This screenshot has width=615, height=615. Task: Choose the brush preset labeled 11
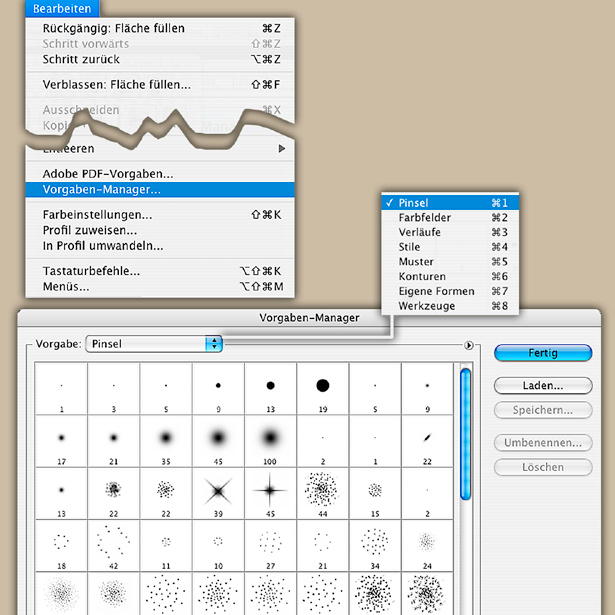coord(166,545)
